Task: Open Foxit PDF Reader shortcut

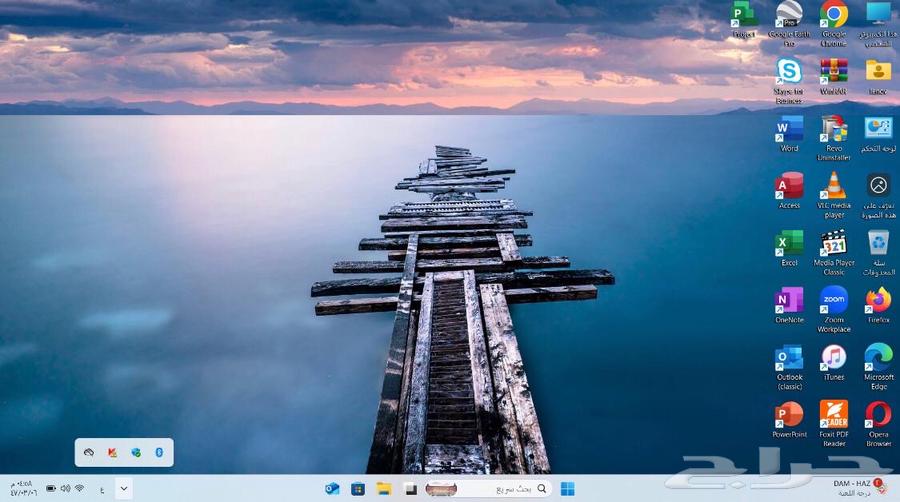Action: (833, 424)
